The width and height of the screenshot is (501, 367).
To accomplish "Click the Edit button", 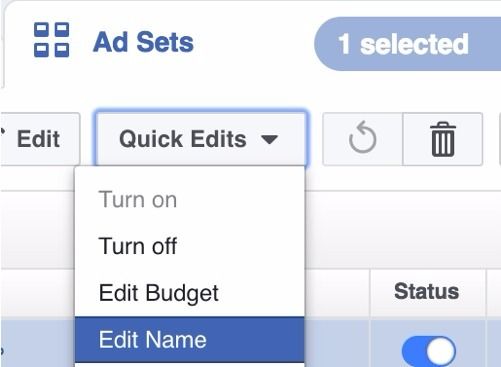I will 38,139.
